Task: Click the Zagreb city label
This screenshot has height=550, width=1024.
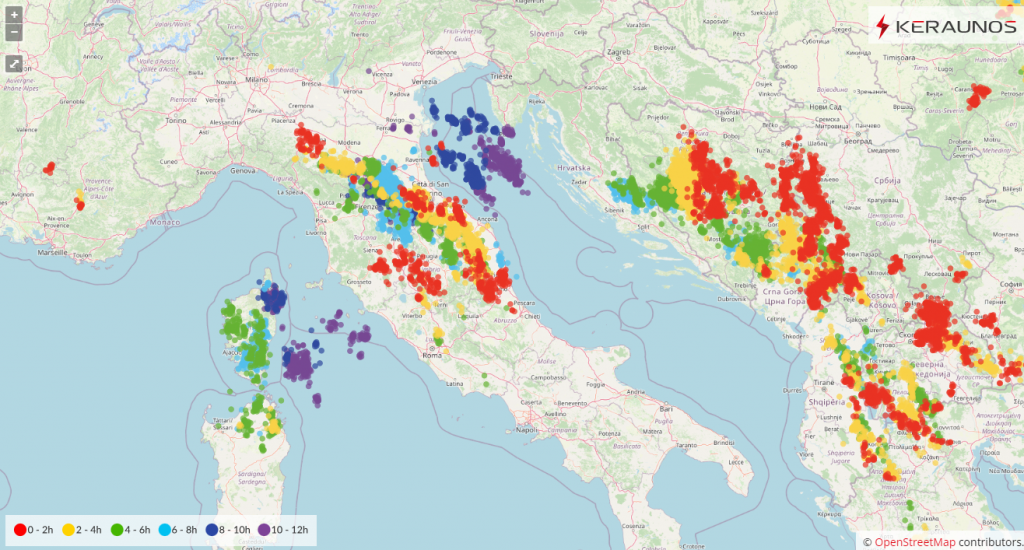Action: pyautogui.click(x=618, y=52)
